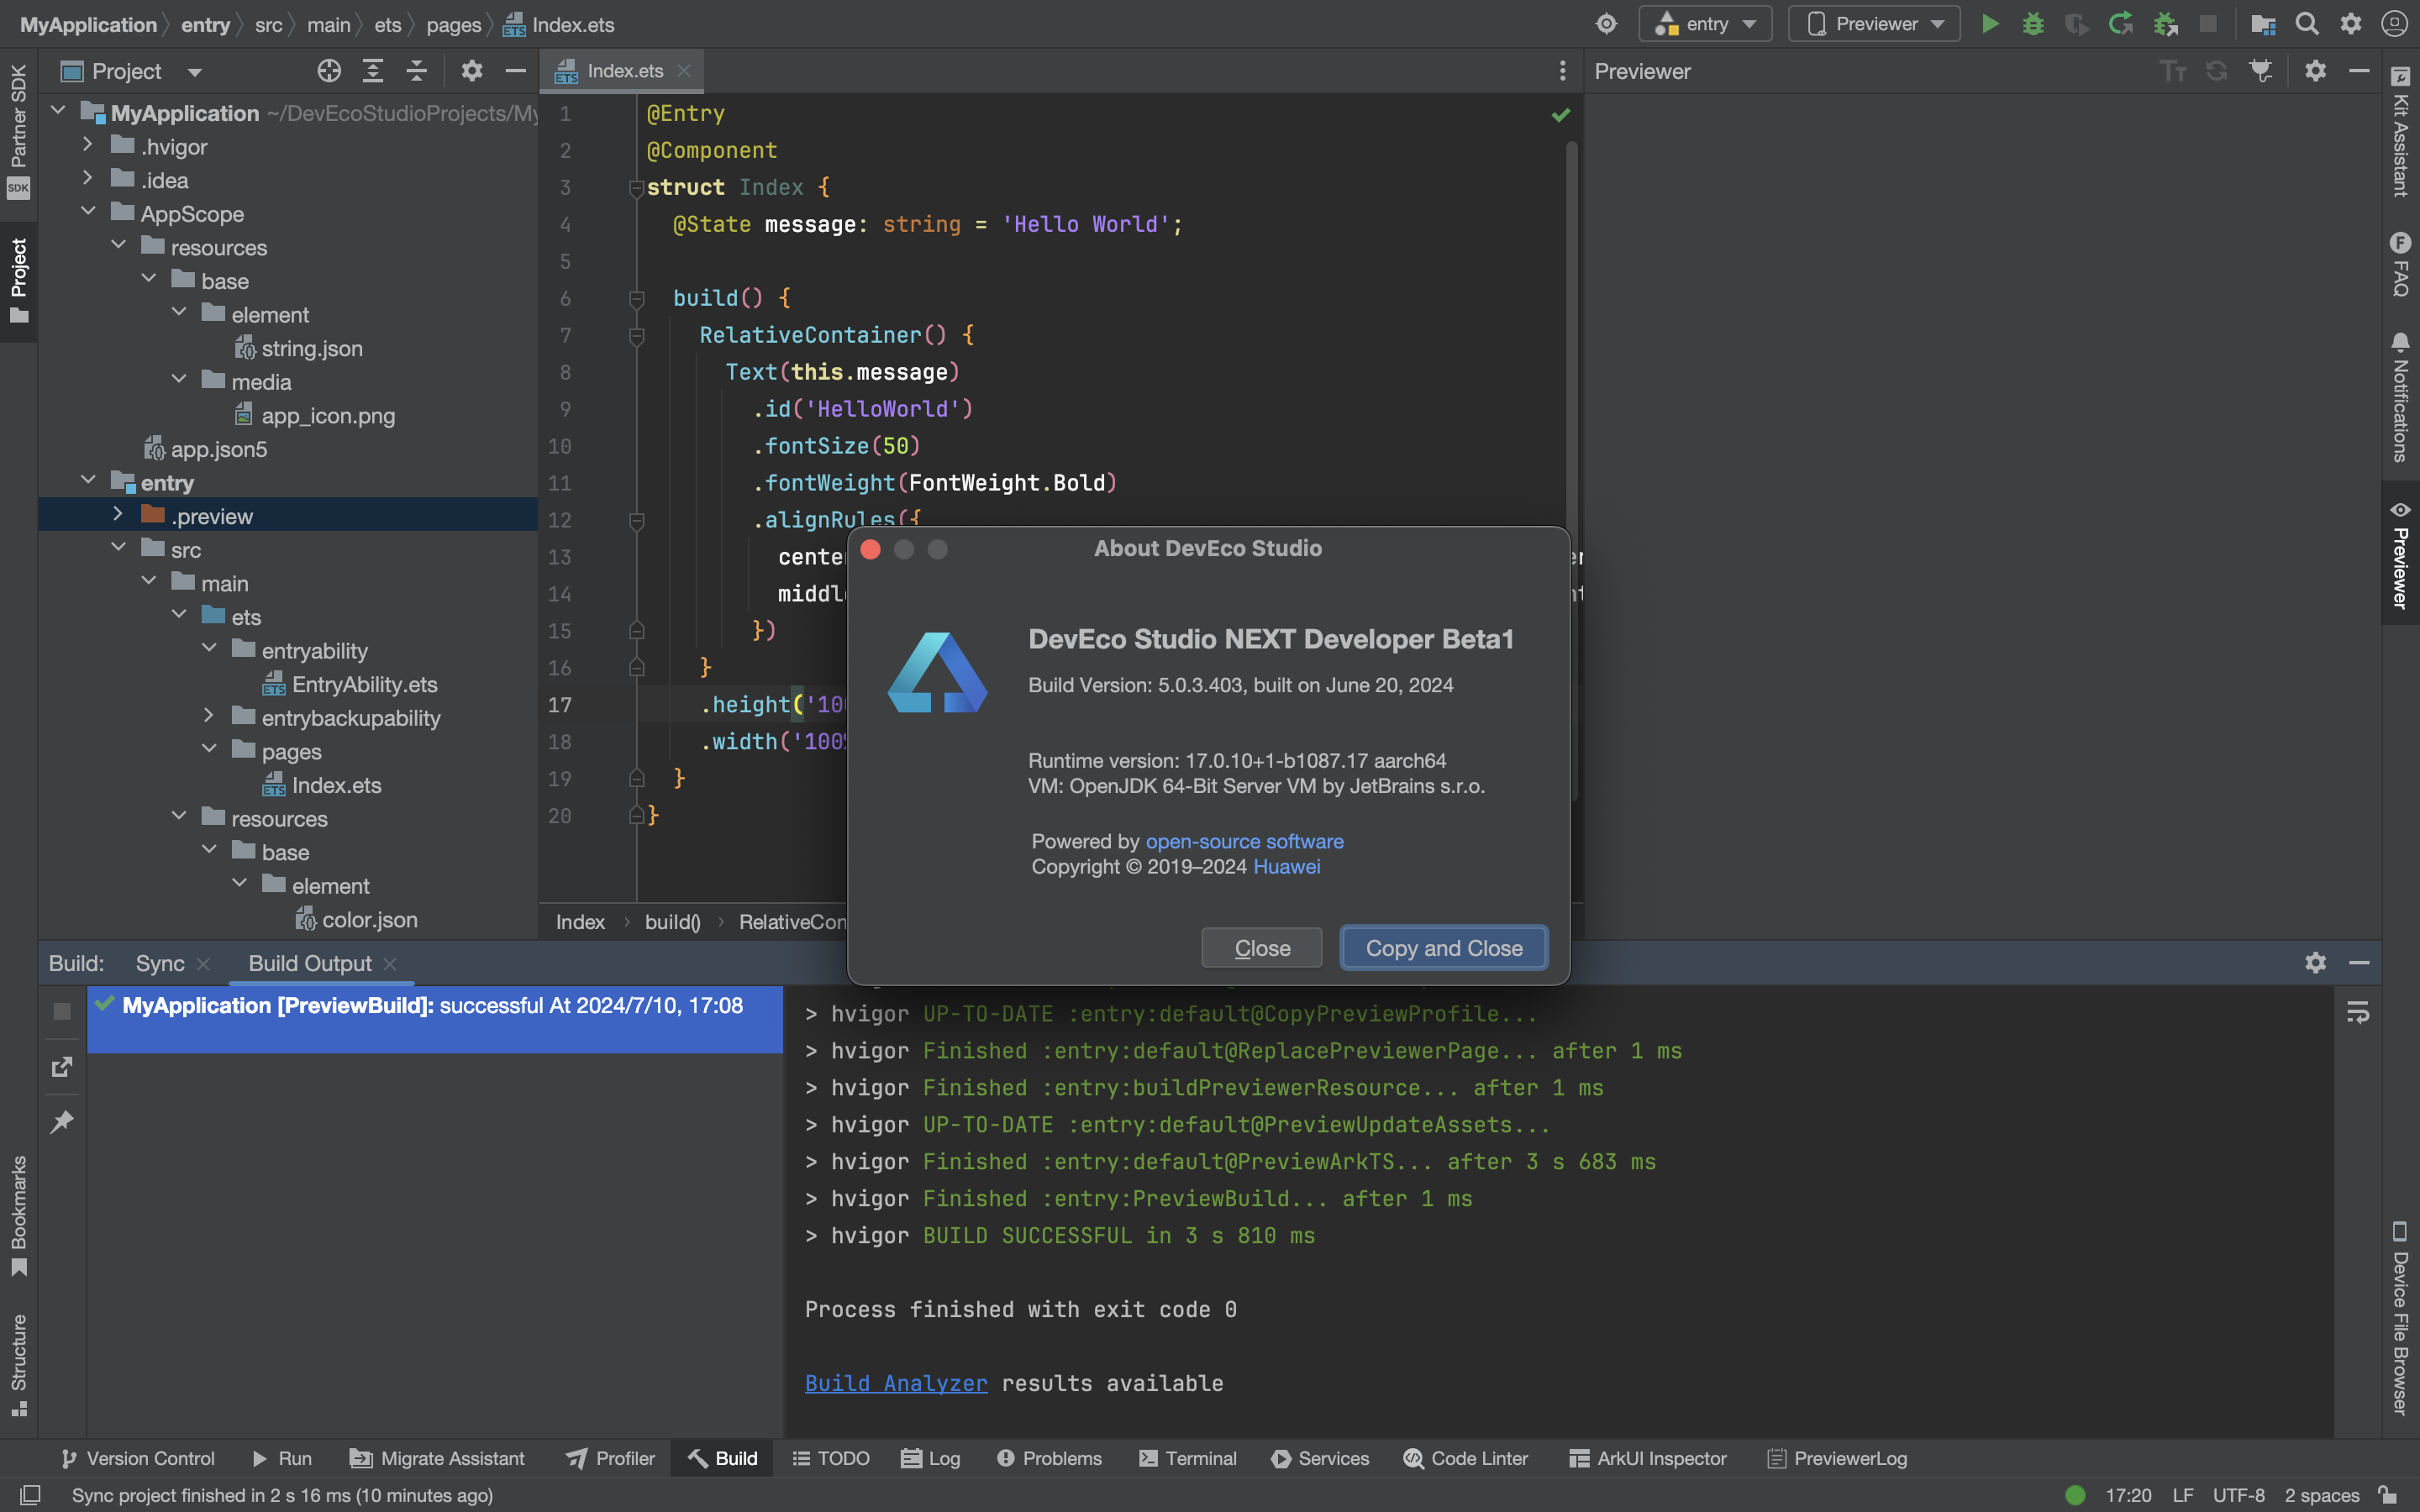Open the Profiler tool window
Image resolution: width=2420 pixels, height=1512 pixels.
(x=610, y=1458)
